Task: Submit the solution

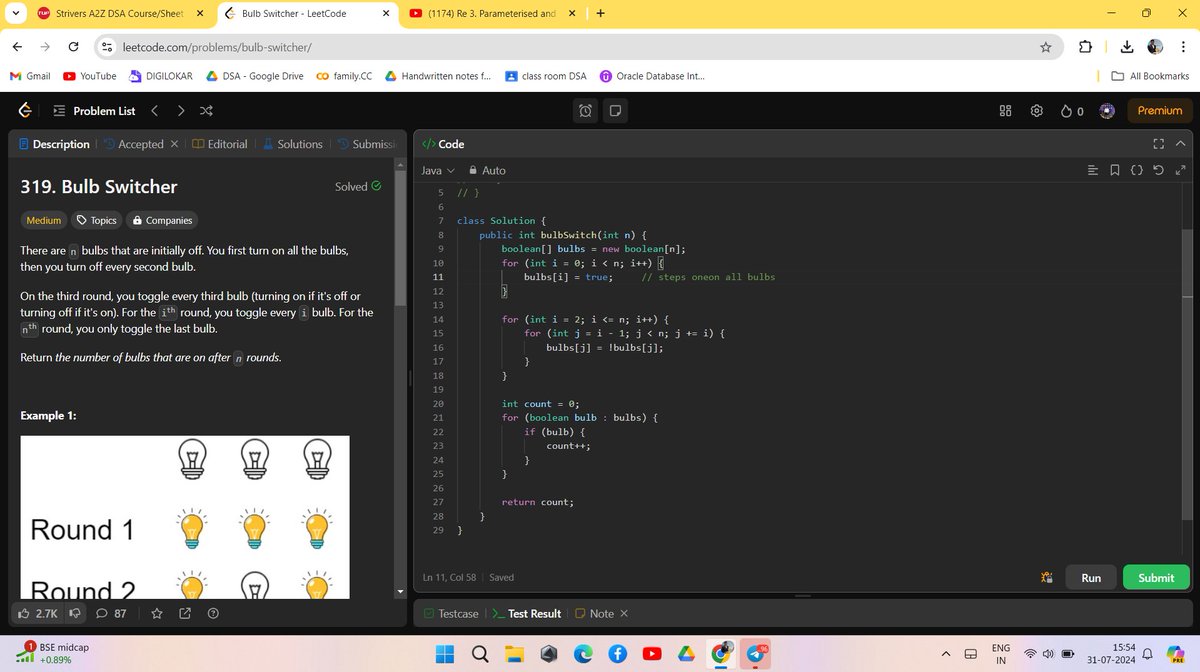Action: tap(1156, 577)
